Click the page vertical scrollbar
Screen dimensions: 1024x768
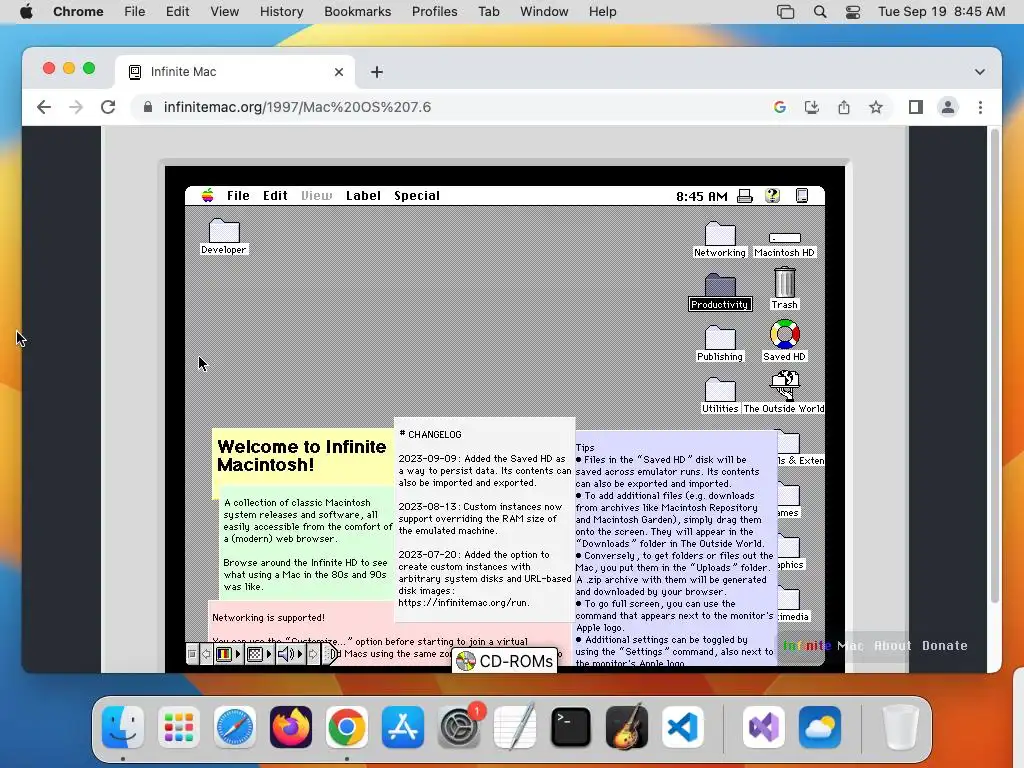click(x=995, y=366)
